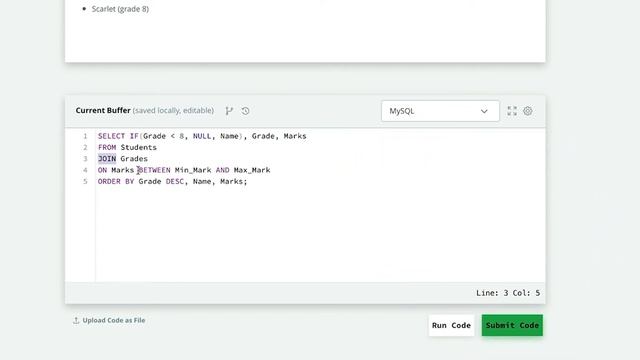The width and height of the screenshot is (640, 360).
Task: Click the BETWEEN keyword on line 4
Action: tap(155, 170)
